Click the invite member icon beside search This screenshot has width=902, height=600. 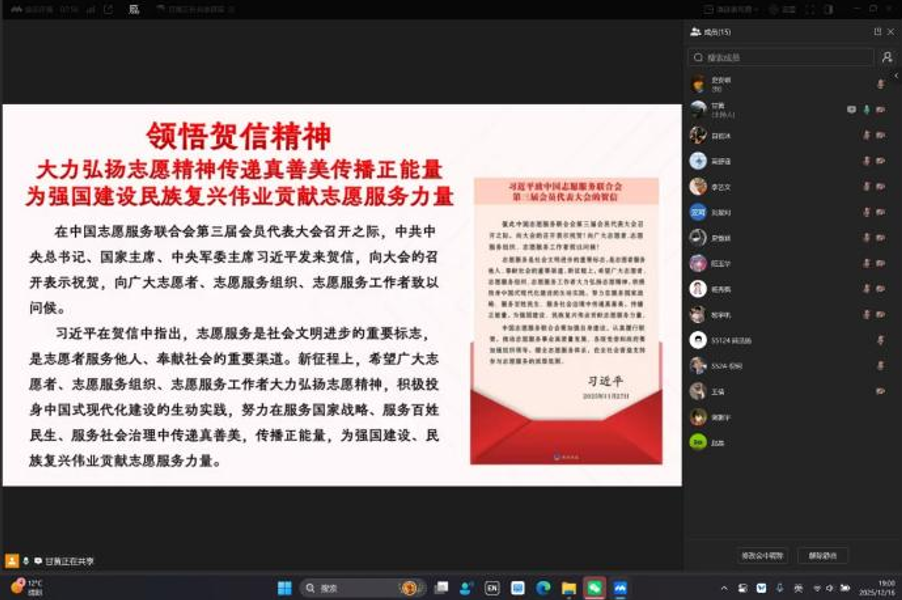coord(886,58)
